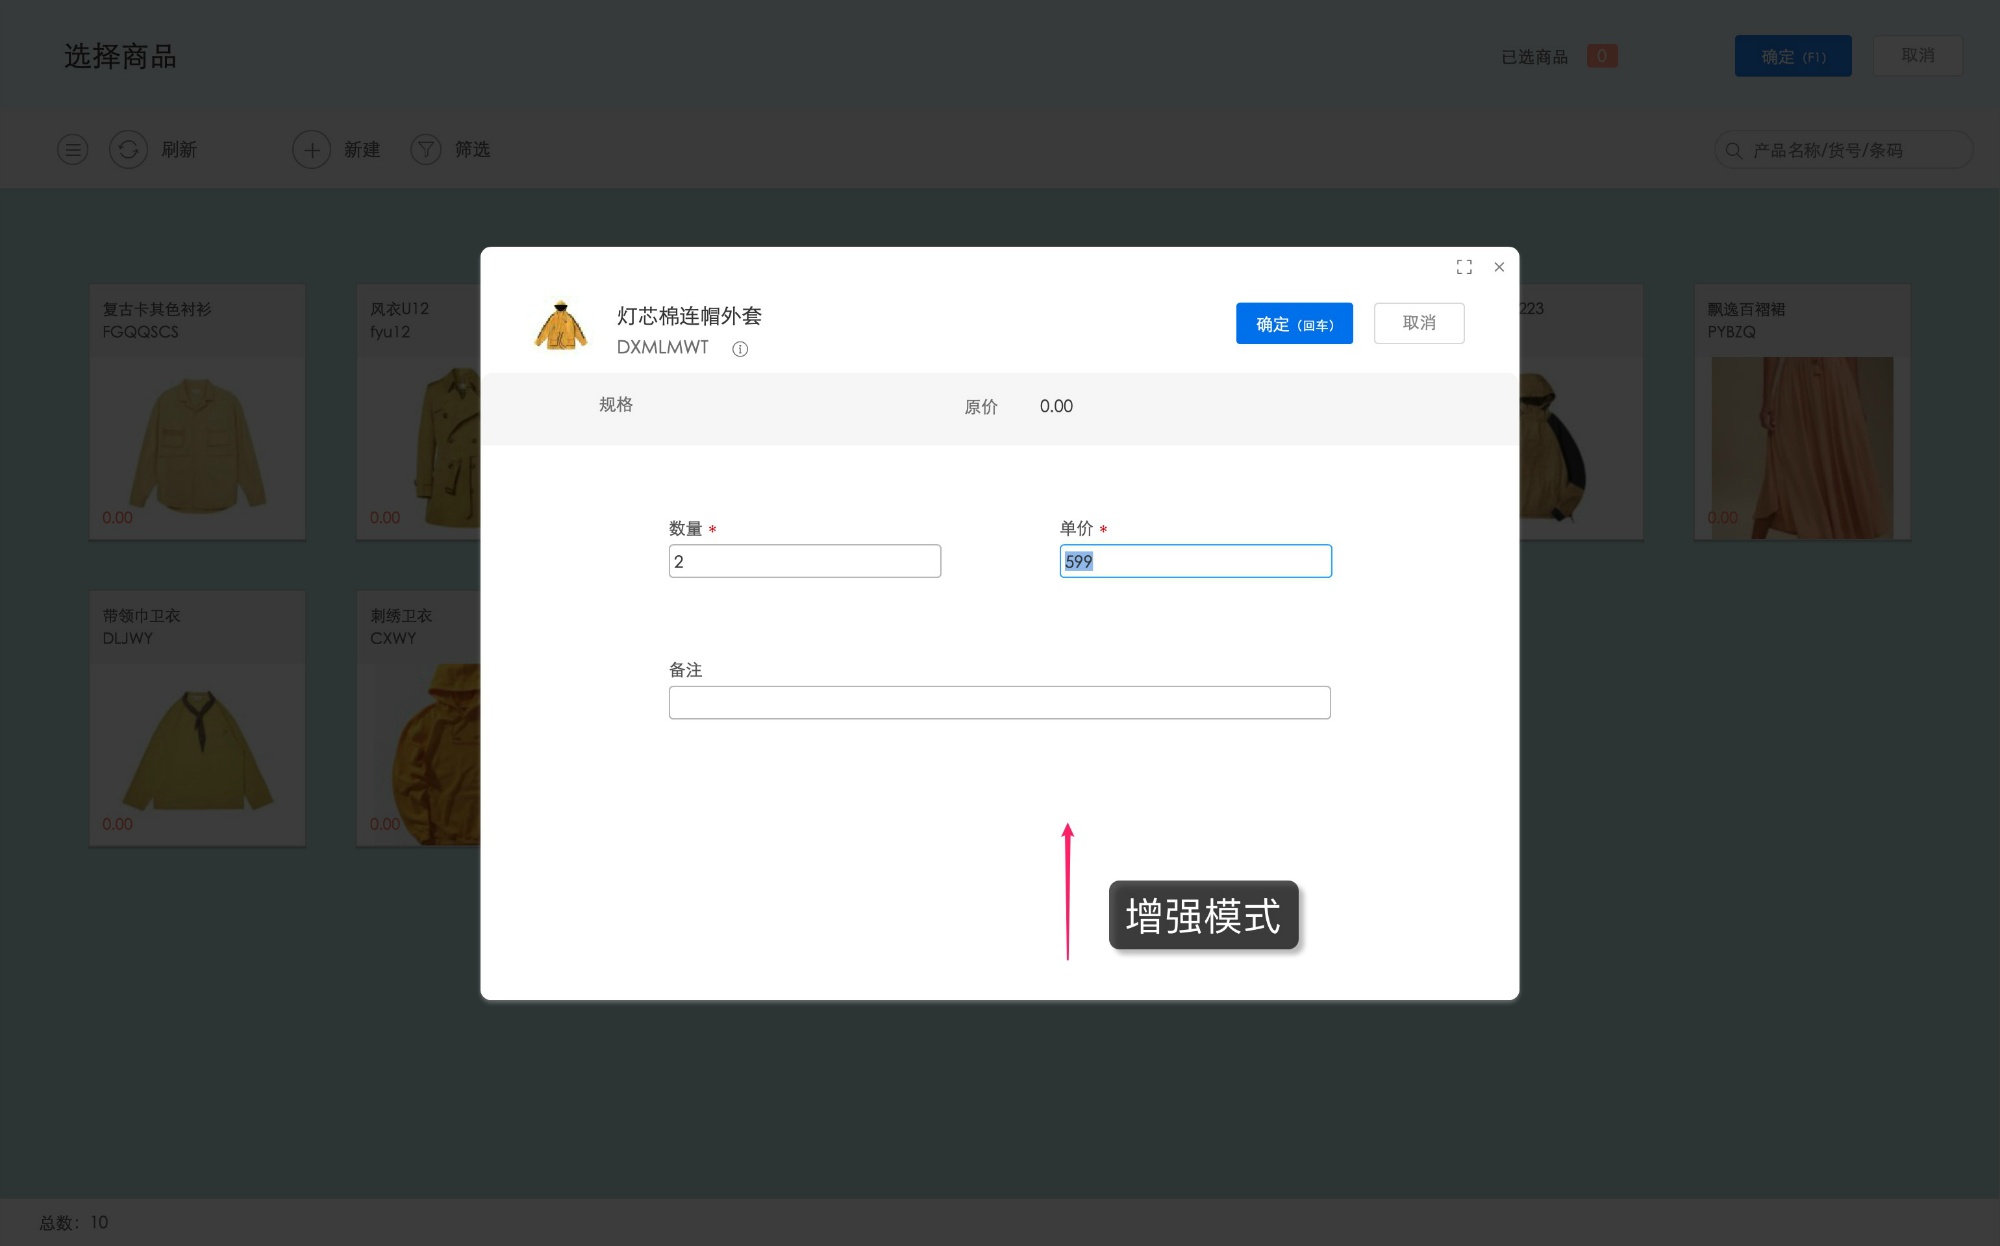The image size is (2000, 1246).
Task: Click the 备注 input field
Action: click(x=1000, y=703)
